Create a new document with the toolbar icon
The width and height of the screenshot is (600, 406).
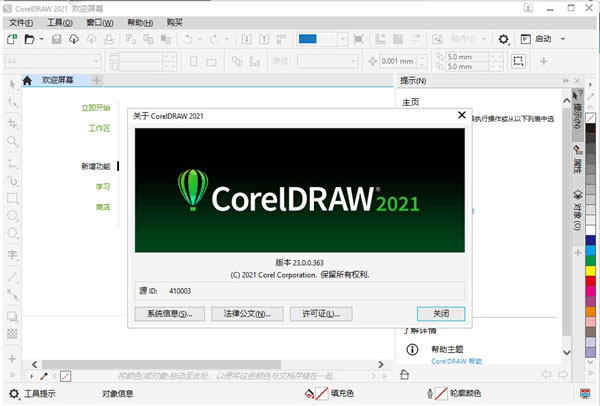pyautogui.click(x=12, y=39)
